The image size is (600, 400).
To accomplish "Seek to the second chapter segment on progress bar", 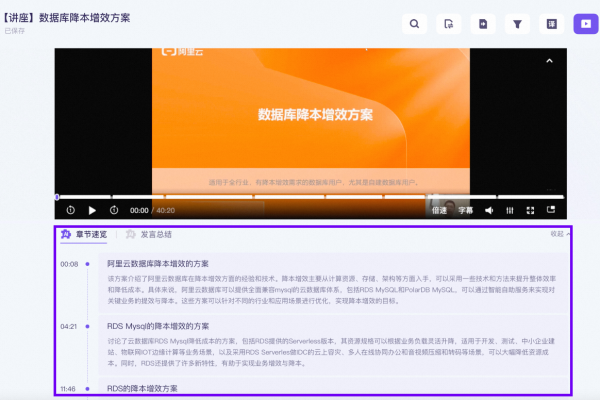I will coord(138,197).
